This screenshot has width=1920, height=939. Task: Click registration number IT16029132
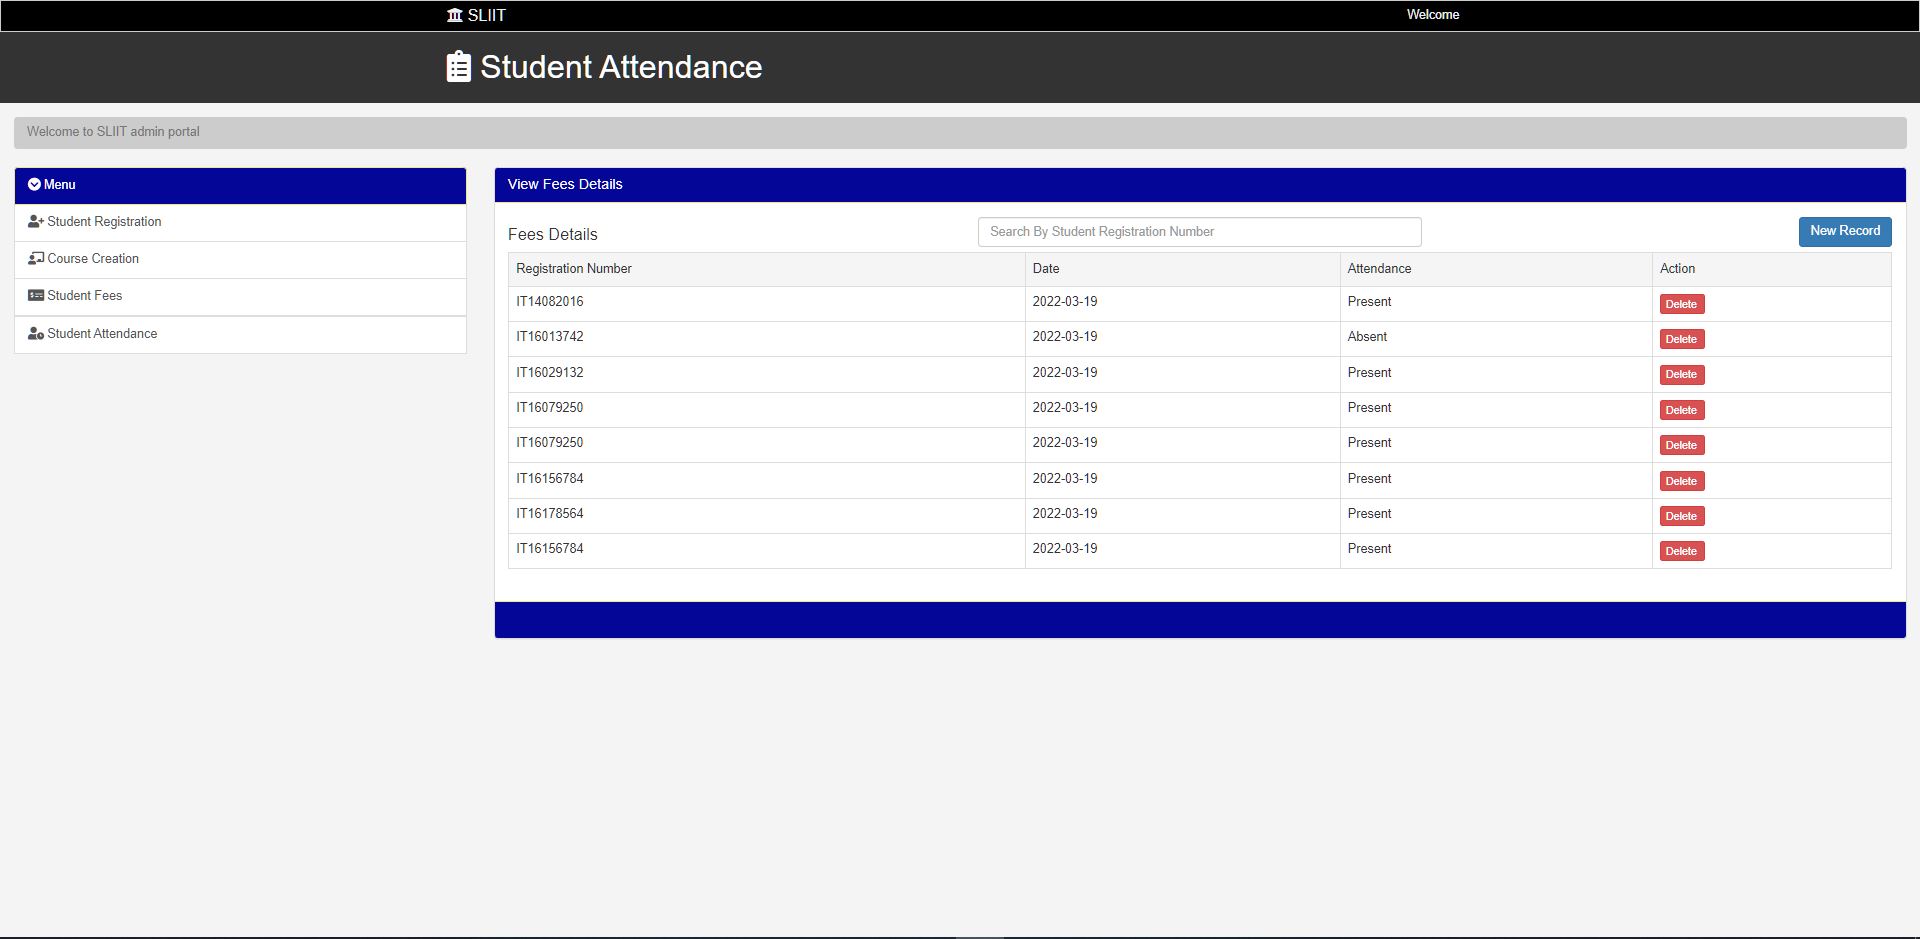click(x=549, y=373)
